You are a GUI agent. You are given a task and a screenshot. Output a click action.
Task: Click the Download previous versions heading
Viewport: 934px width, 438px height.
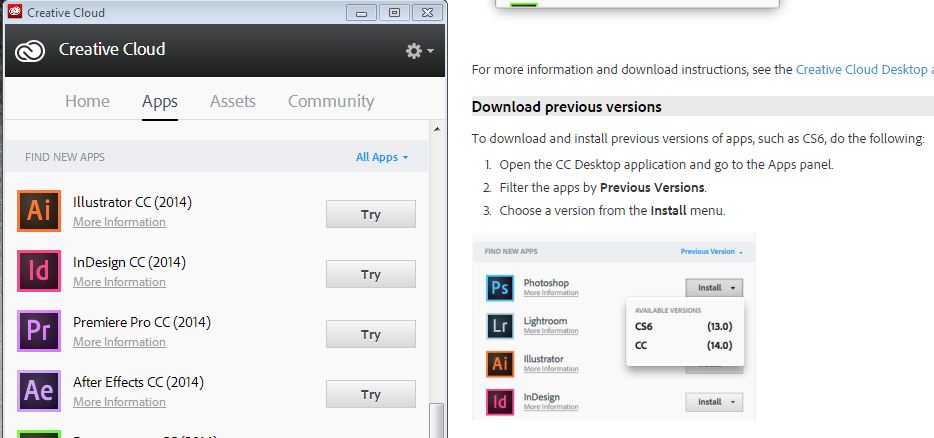tap(566, 107)
